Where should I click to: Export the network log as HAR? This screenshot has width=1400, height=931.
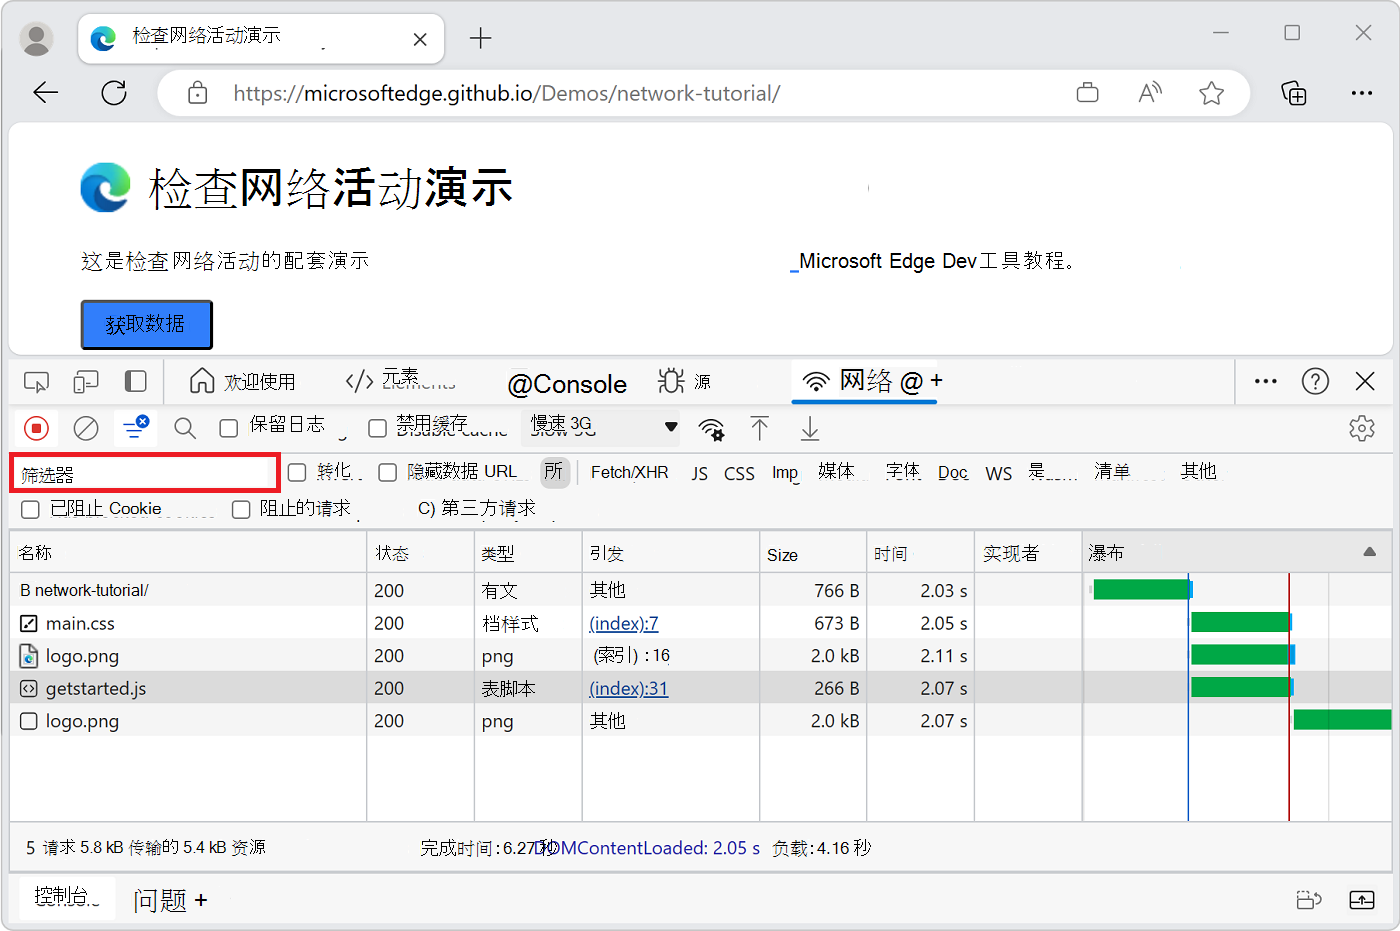(809, 428)
